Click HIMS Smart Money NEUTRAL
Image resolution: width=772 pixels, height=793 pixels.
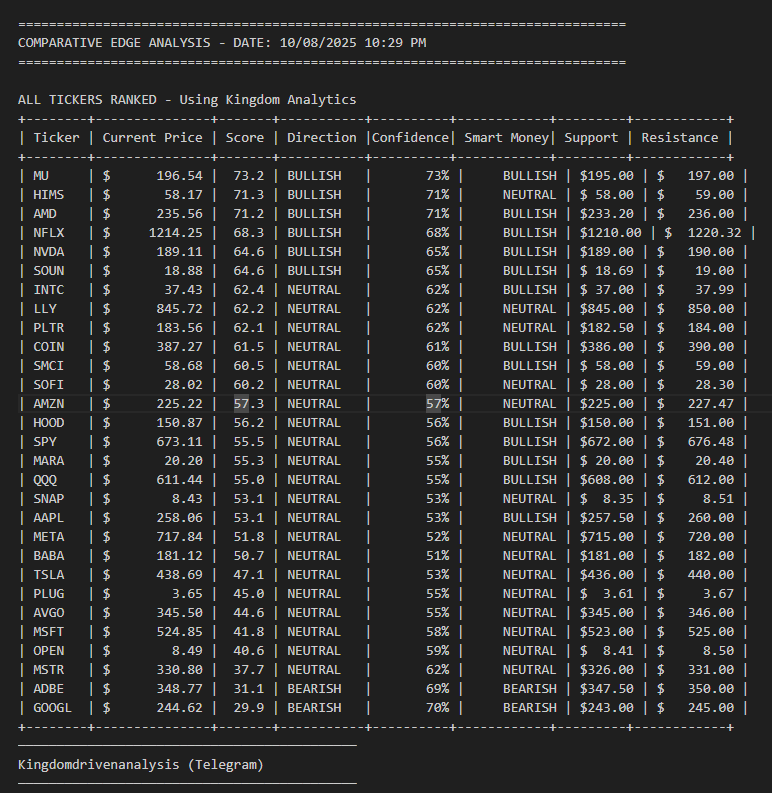coord(530,195)
